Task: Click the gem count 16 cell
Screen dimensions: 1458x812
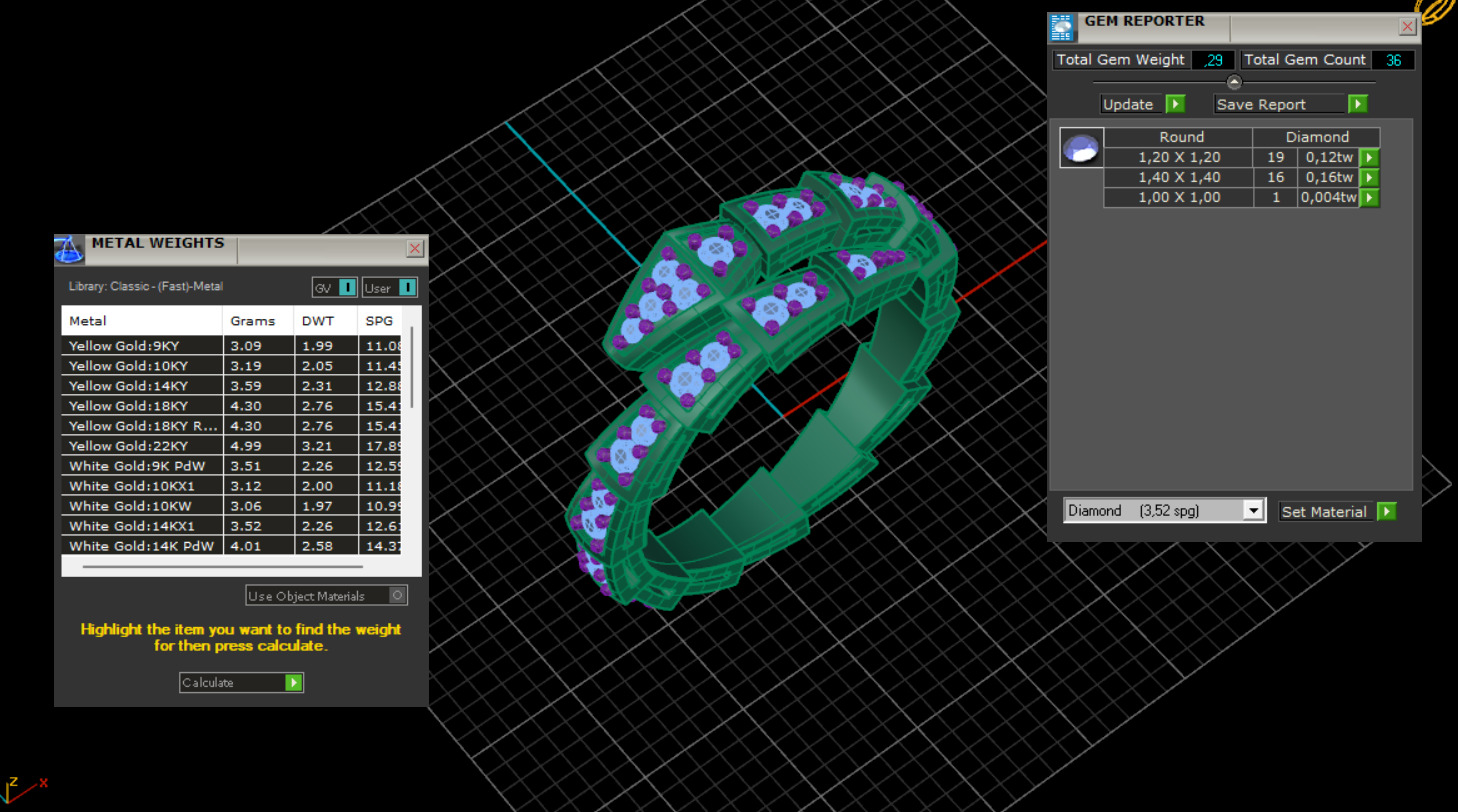Action: point(1275,178)
